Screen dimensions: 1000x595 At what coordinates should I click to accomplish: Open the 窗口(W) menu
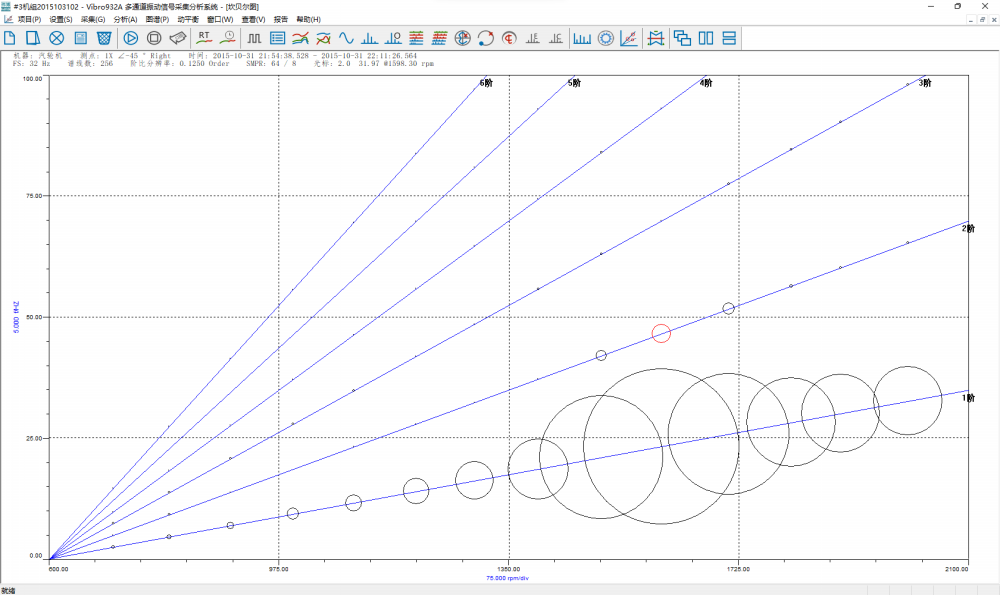point(220,20)
